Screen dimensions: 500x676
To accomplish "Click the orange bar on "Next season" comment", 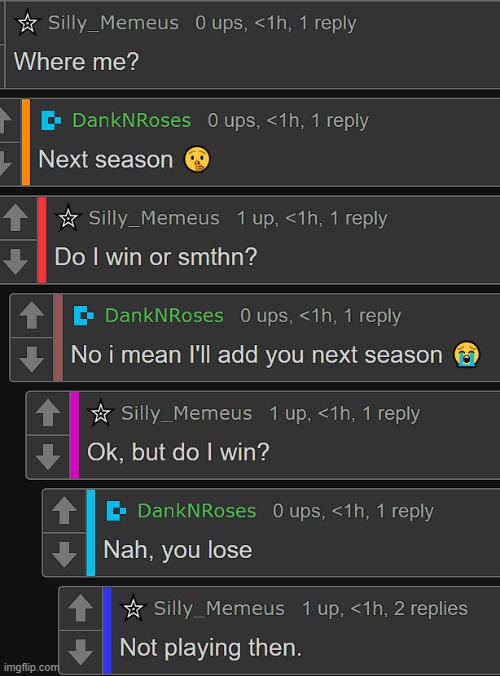I will (26, 142).
